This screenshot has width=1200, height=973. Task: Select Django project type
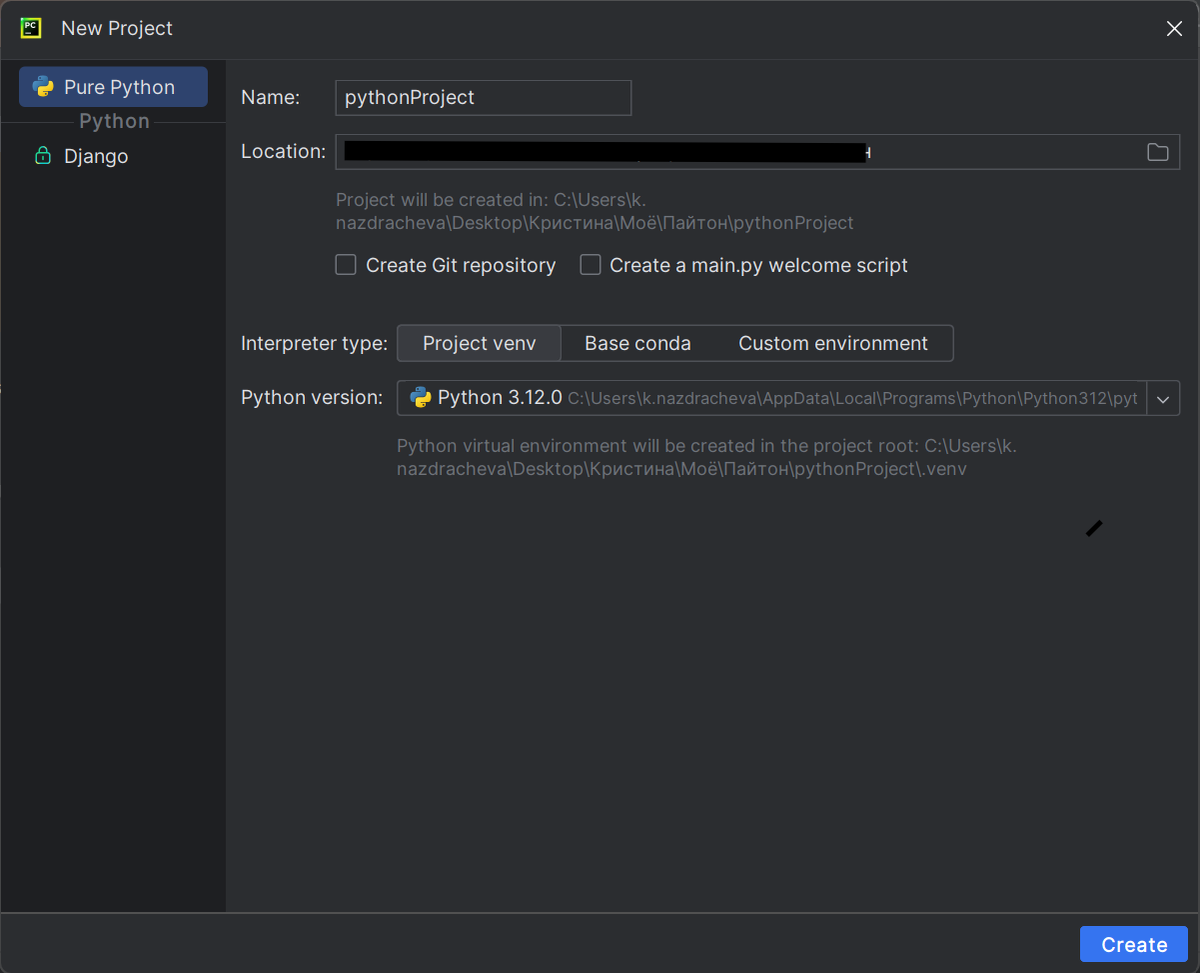coord(113,156)
